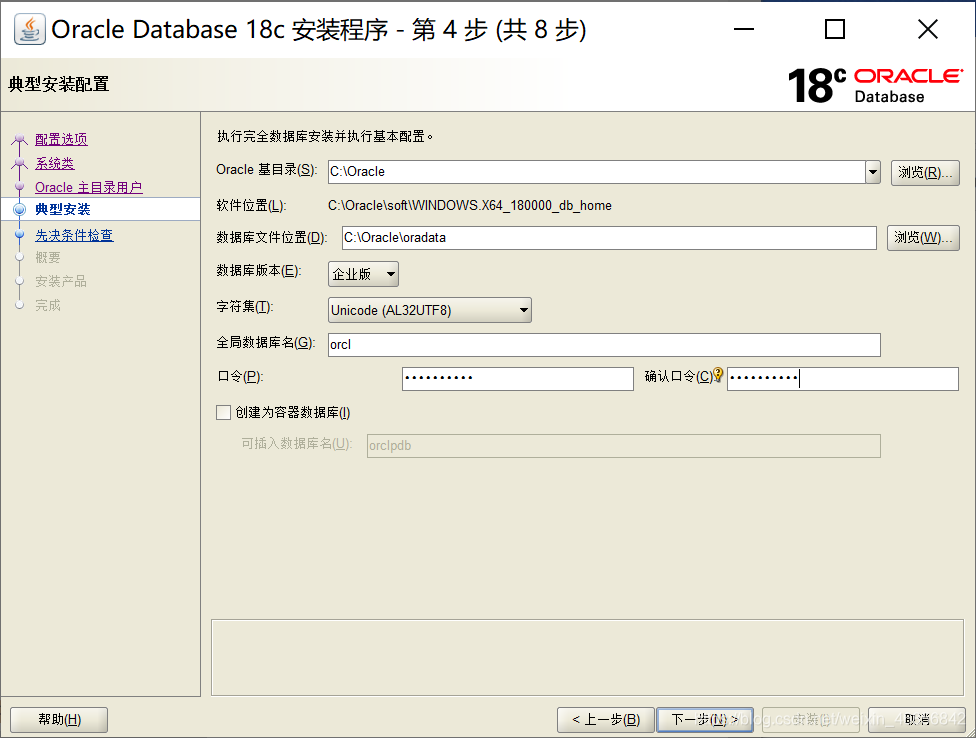Expand the Oracle 基目录 dropdown arrow
This screenshot has width=976, height=738.
tap(873, 172)
